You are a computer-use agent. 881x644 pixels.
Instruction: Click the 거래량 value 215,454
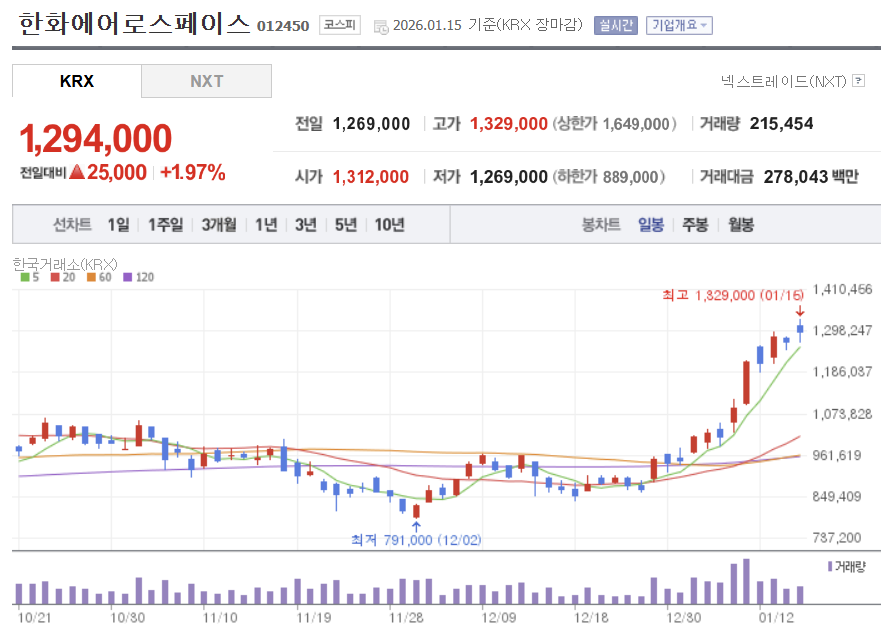(x=782, y=124)
